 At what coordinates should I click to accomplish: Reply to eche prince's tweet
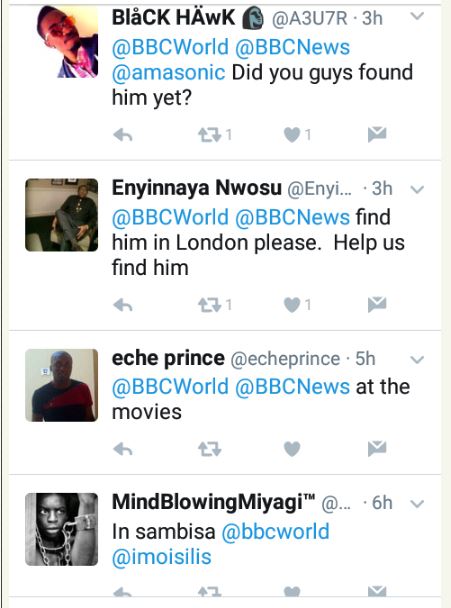tap(123, 449)
